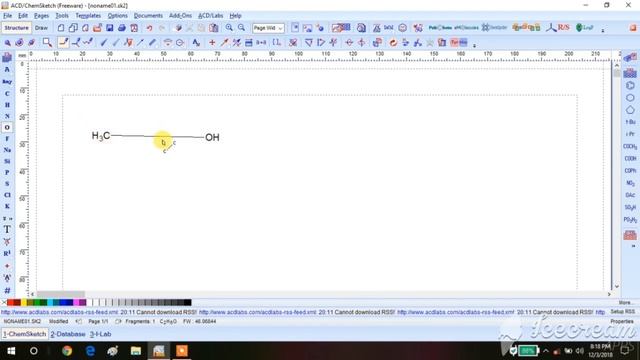Insert the cyclopentane ring template
The width and height of the screenshot is (640, 360).
(630, 110)
